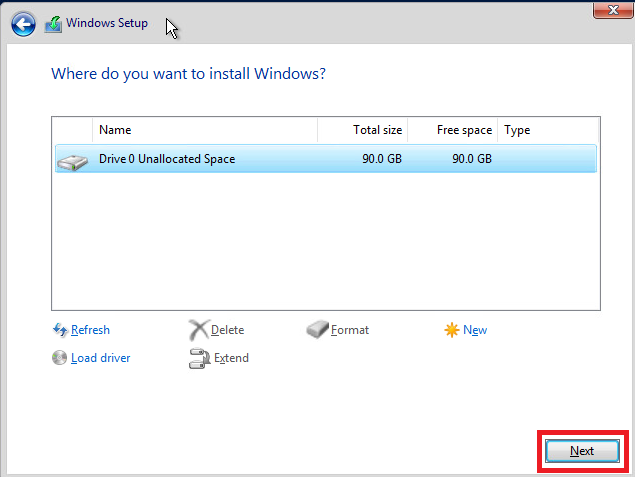Click the blue back arrow button

coord(23,24)
